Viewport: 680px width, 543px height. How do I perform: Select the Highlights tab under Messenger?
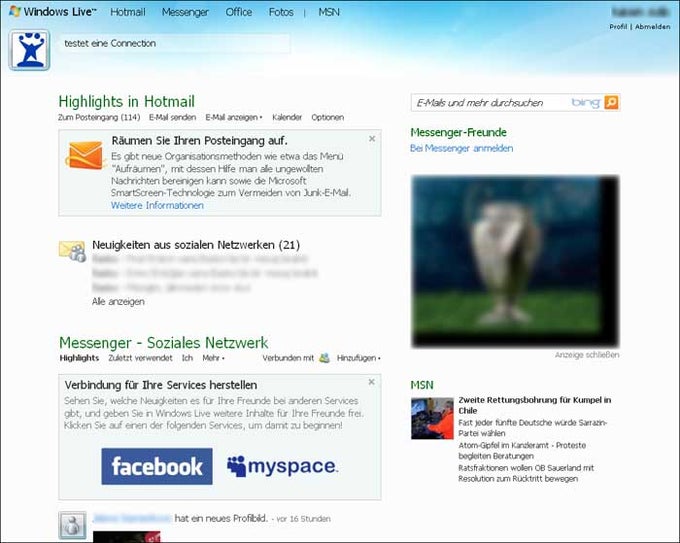79,358
